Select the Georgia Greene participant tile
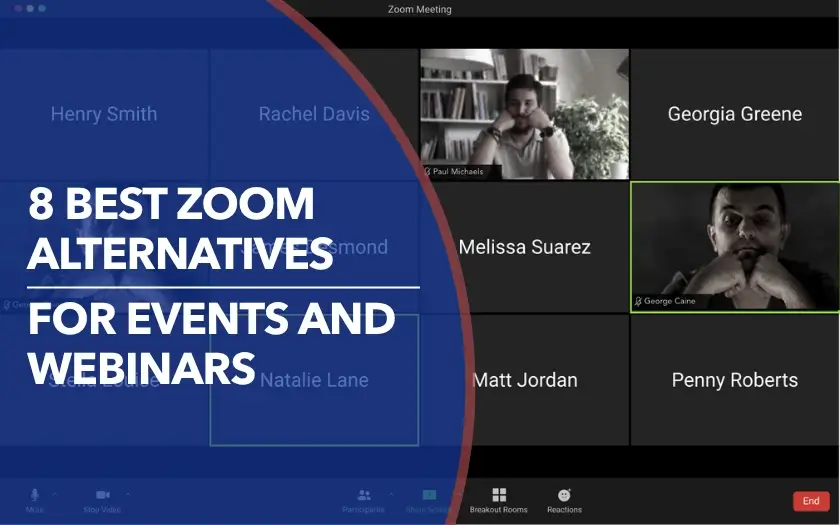Image resolution: width=840 pixels, height=525 pixels. click(735, 114)
